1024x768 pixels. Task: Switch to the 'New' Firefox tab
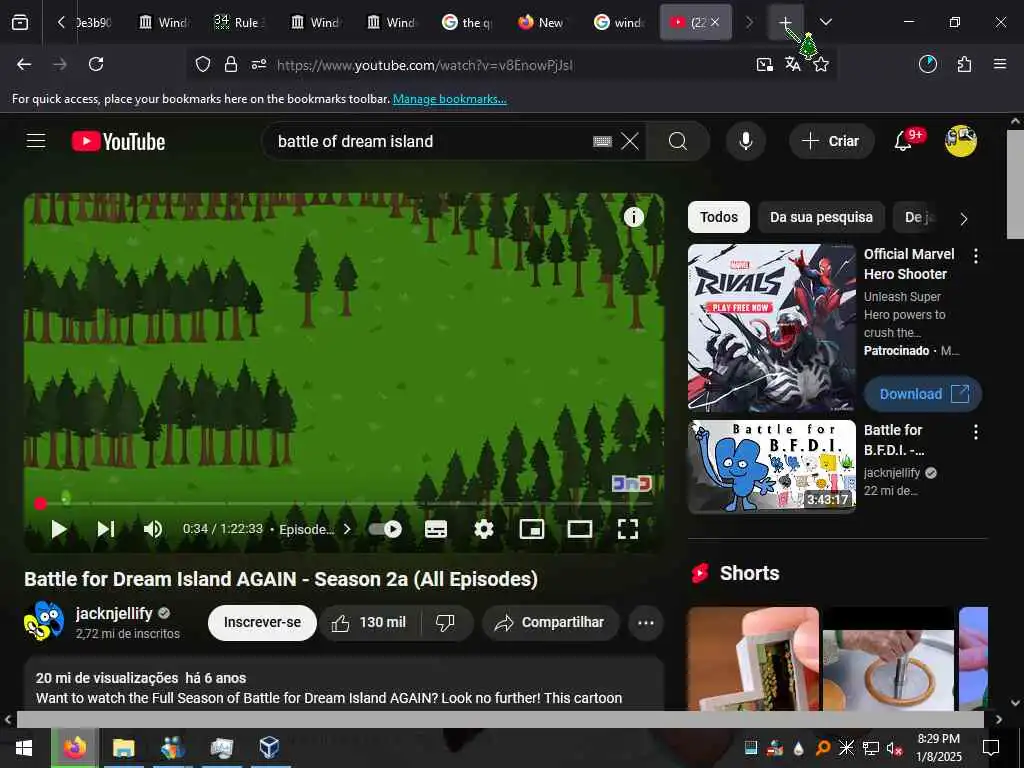click(x=542, y=22)
